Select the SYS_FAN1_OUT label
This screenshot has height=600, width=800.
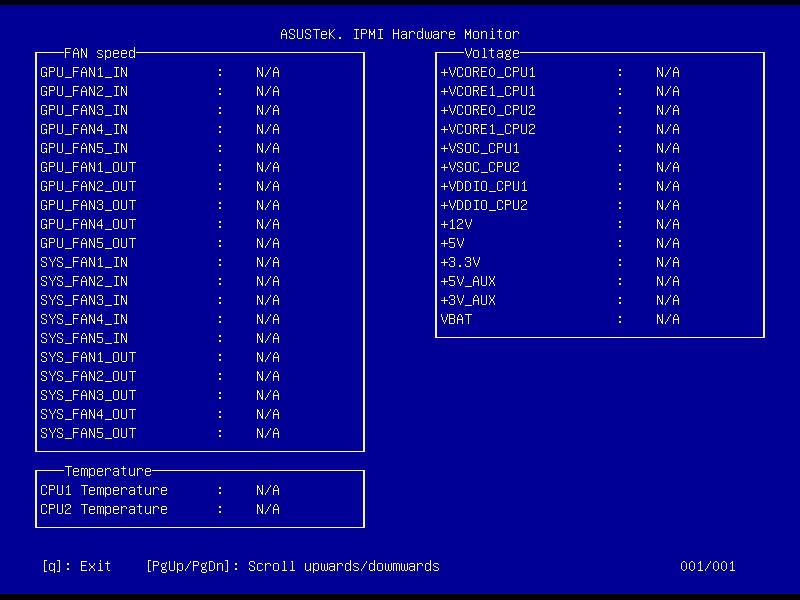88,357
